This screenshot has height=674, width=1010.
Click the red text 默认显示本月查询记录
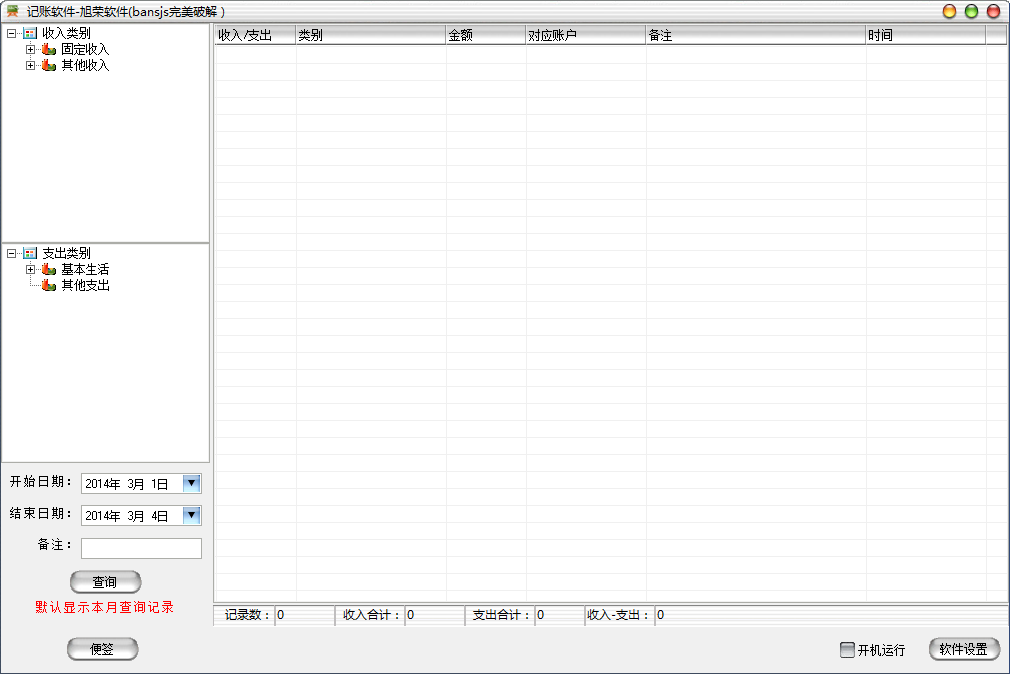point(104,608)
